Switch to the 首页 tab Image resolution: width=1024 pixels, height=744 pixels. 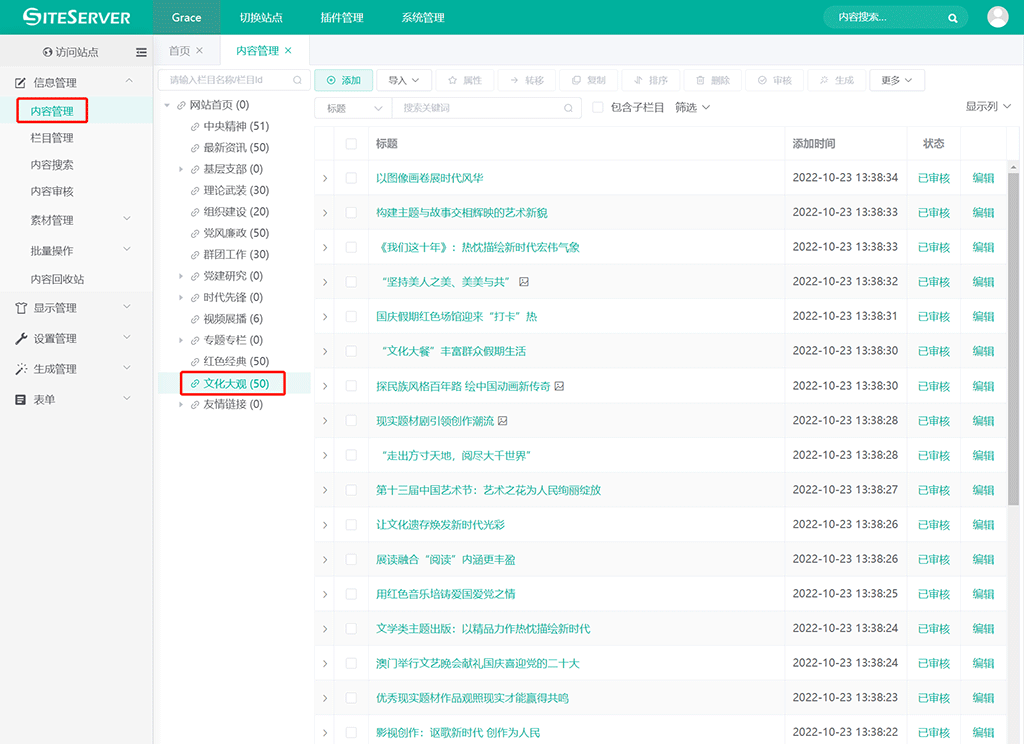pos(179,51)
